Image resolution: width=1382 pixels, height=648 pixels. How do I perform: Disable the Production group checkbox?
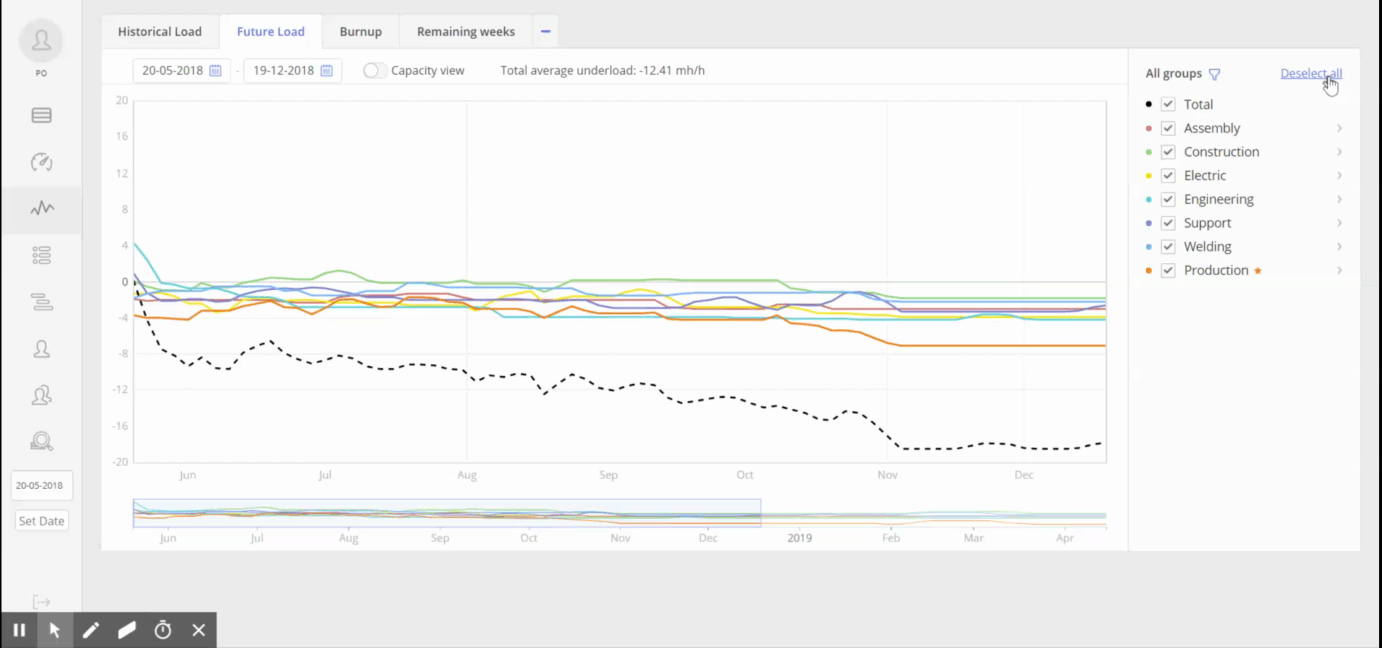(1167, 270)
